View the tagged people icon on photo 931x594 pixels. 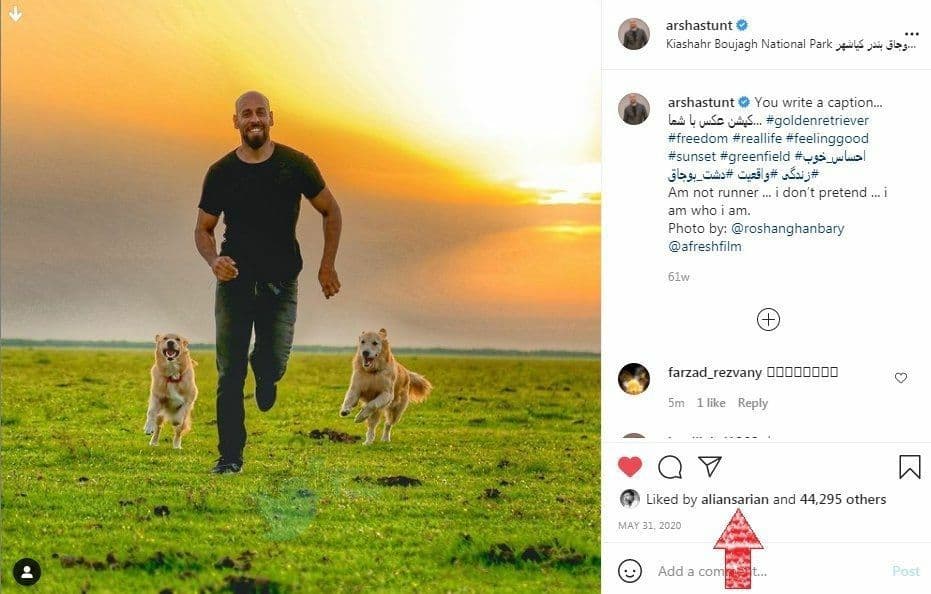(x=27, y=572)
